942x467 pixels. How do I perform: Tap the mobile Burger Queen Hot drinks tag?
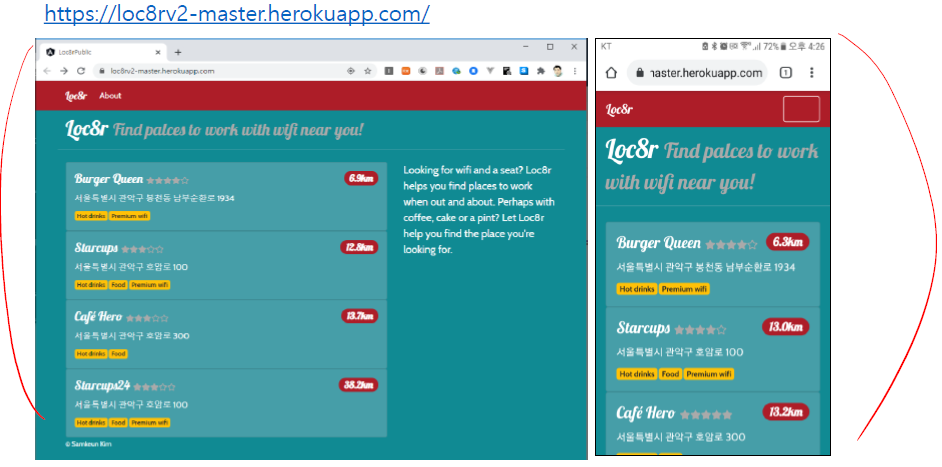click(637, 289)
